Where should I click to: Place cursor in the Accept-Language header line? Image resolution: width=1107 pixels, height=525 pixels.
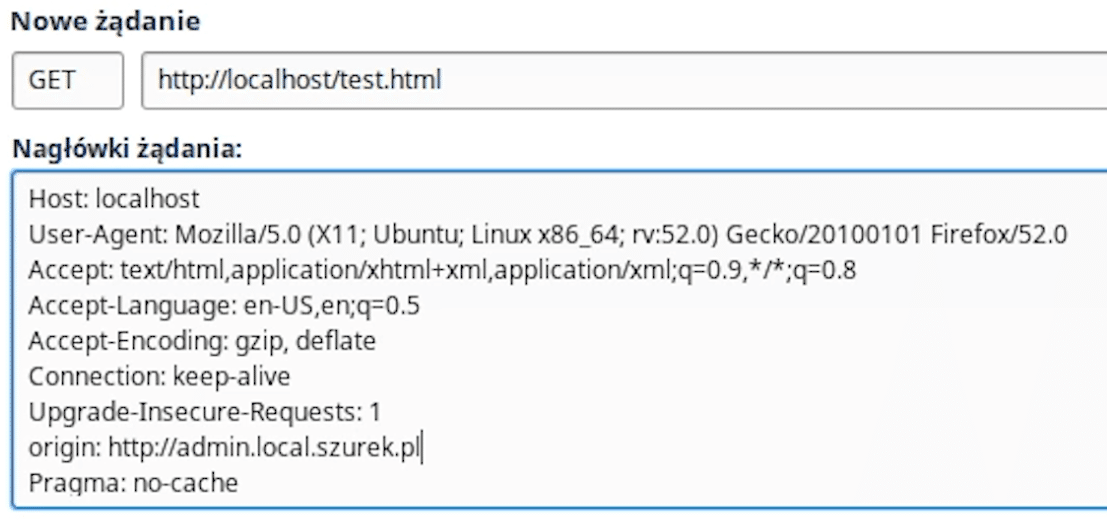pos(225,306)
